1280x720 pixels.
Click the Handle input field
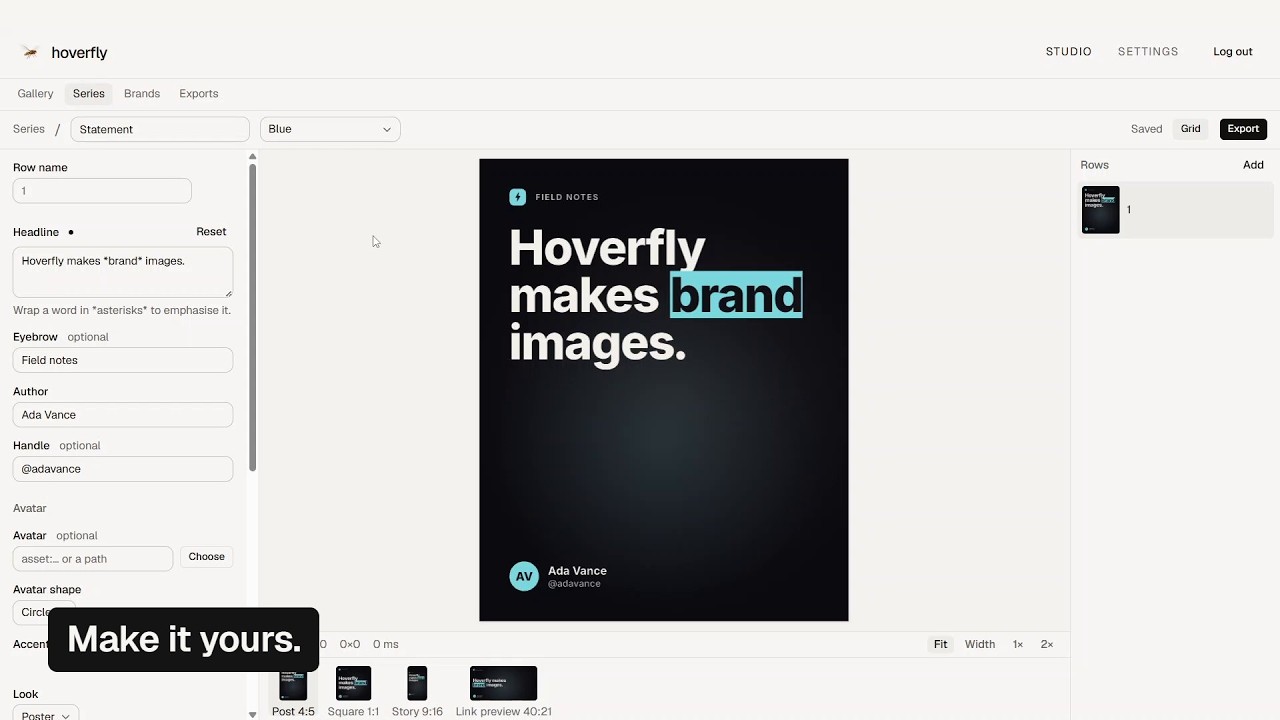click(123, 469)
